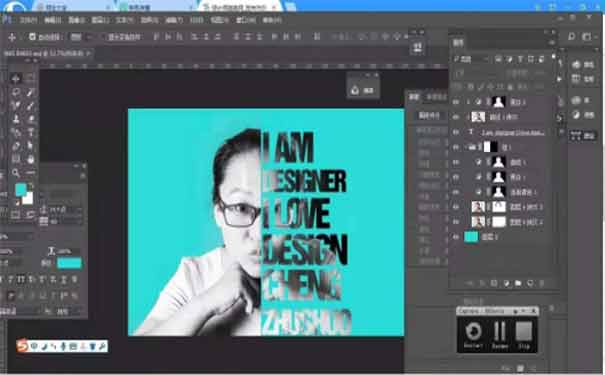Viewport: 605px width, 375px height.
Task: Click the cyan foreground color swatch
Action: (x=20, y=189)
